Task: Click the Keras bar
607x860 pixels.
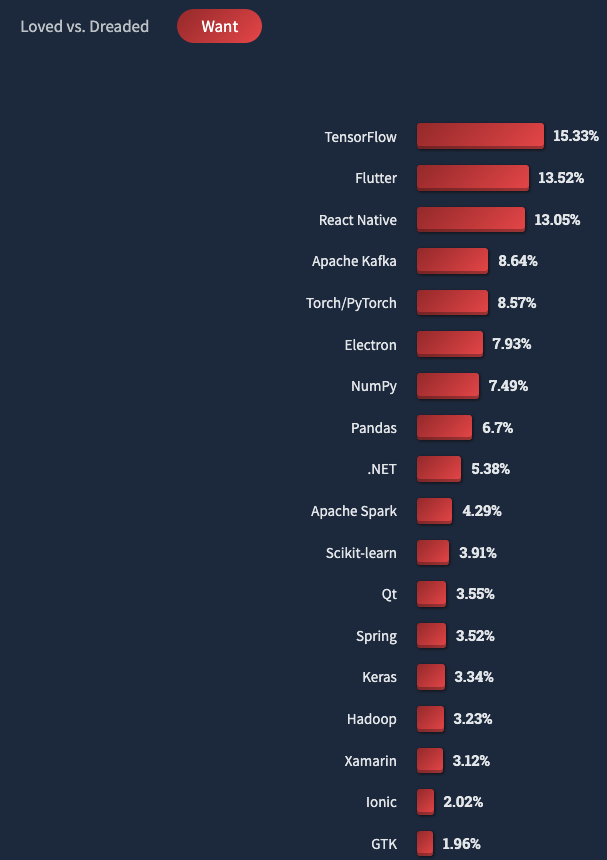Action: [x=431, y=677]
